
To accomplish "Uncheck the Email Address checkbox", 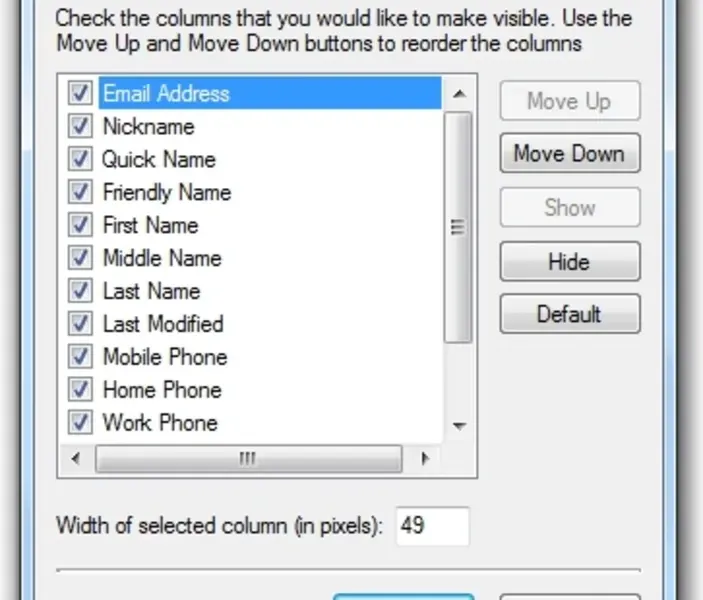I will (80, 94).
